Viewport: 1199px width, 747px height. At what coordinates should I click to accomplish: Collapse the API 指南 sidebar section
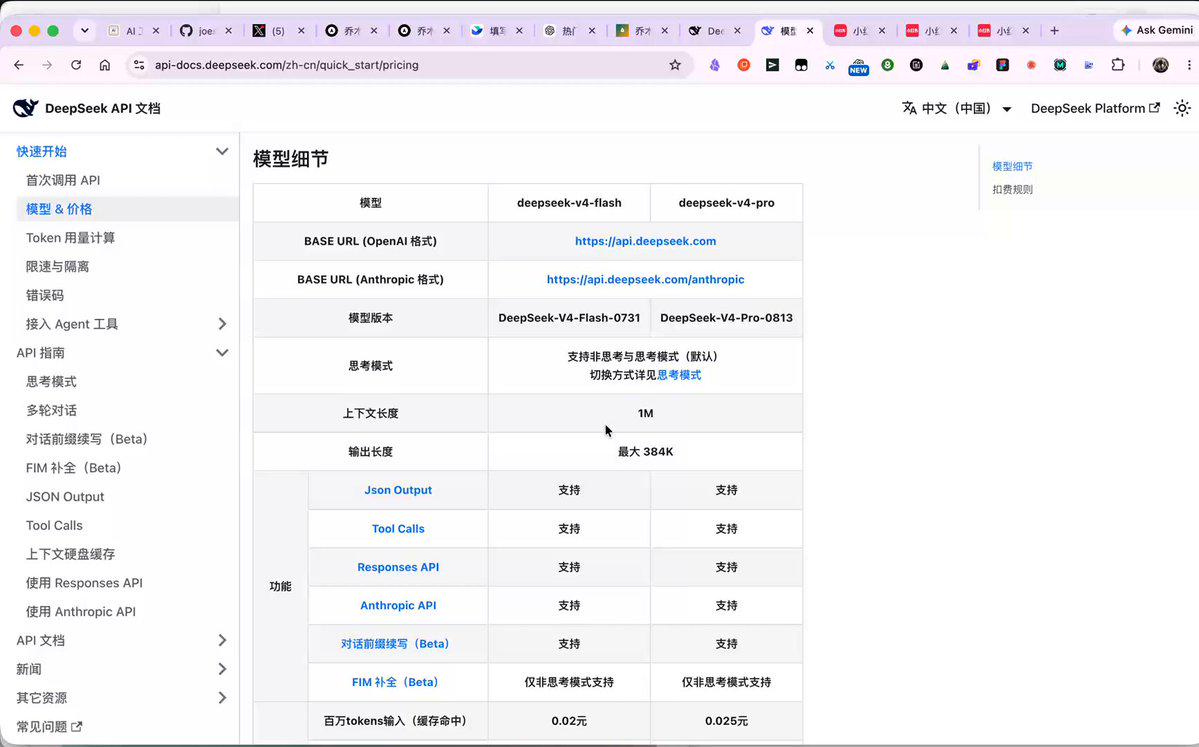(222, 352)
